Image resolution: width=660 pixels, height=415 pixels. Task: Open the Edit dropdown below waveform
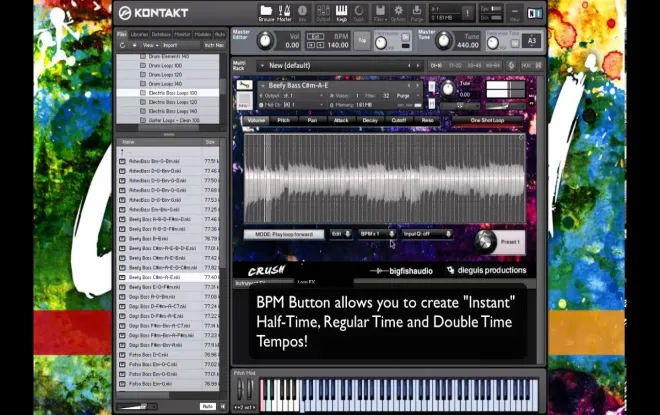click(341, 234)
